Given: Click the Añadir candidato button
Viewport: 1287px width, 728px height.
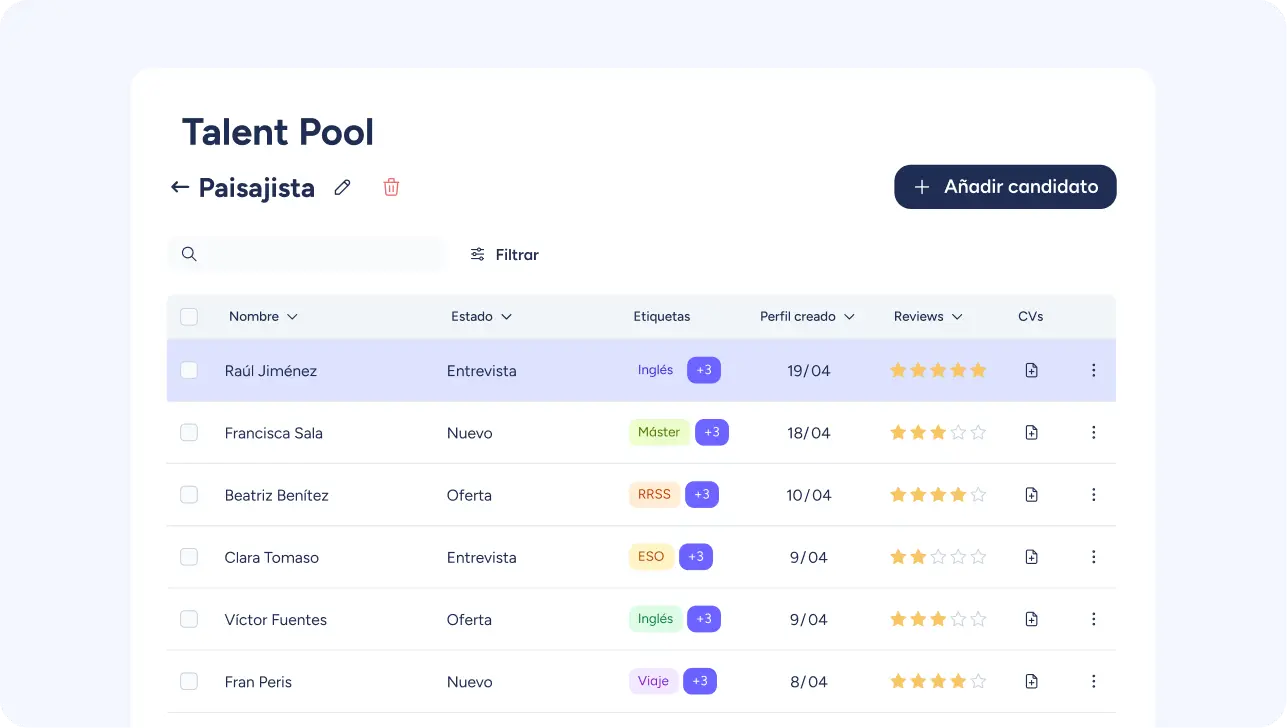Looking at the screenshot, I should [1005, 187].
